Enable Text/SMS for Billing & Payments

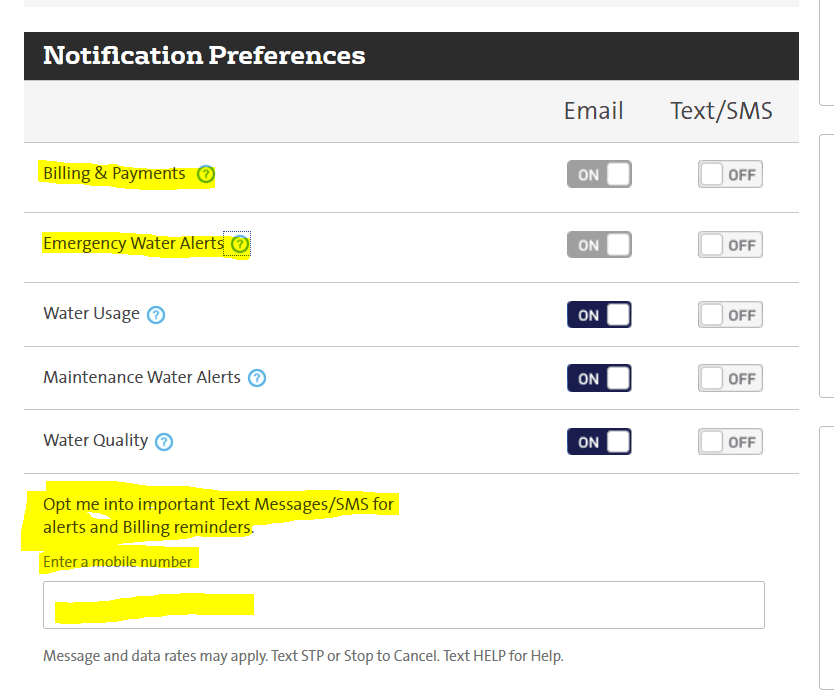click(x=729, y=173)
